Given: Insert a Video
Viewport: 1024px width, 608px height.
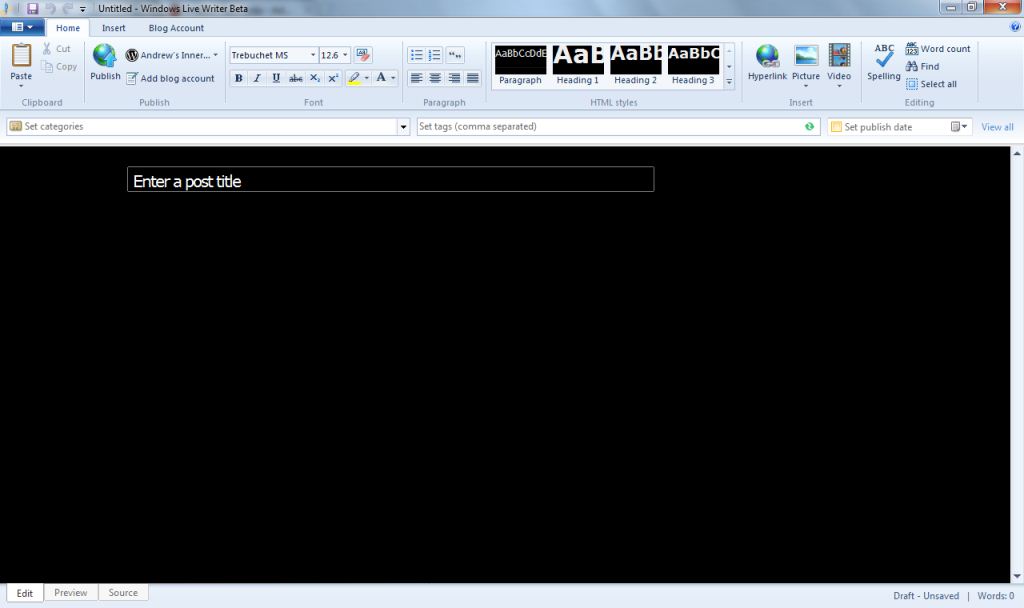Looking at the screenshot, I should pyautogui.click(x=839, y=65).
